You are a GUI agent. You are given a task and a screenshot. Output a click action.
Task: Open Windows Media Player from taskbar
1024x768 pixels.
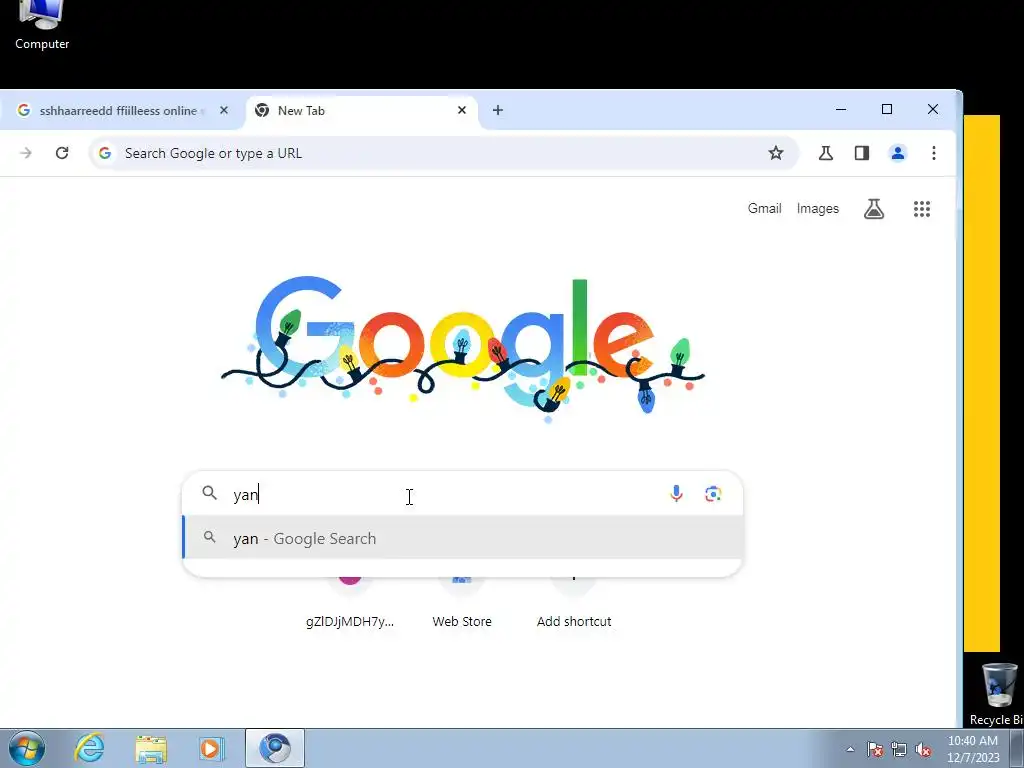click(x=212, y=748)
